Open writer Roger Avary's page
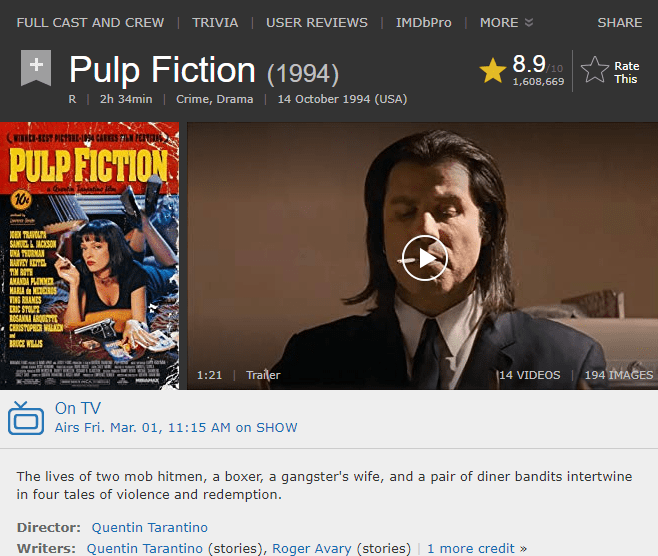The width and height of the screenshot is (658, 556). pyautogui.click(x=314, y=548)
